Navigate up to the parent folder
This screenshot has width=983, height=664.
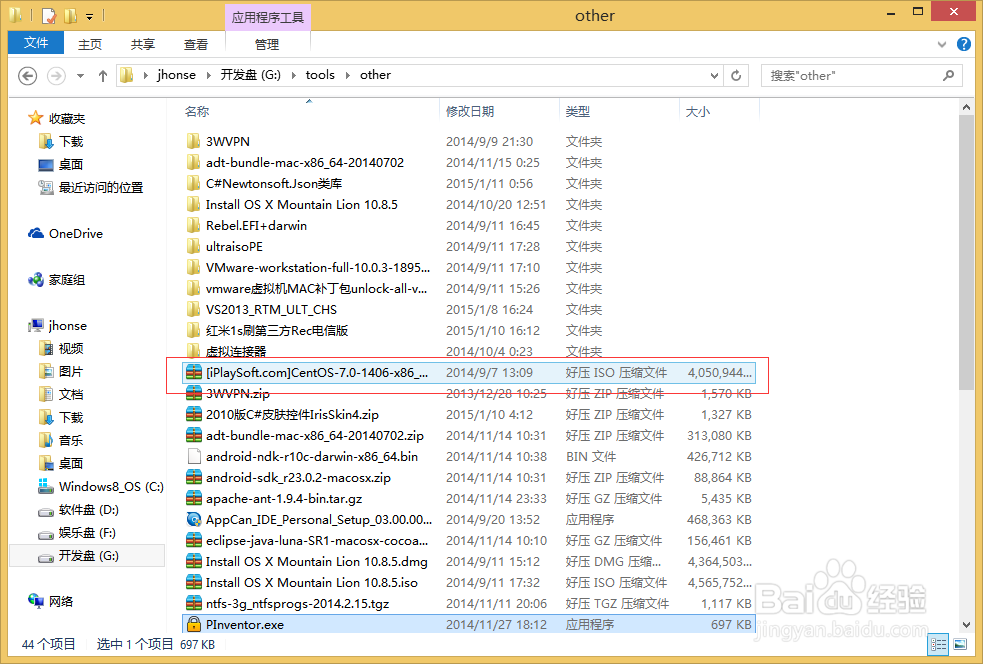click(x=103, y=75)
